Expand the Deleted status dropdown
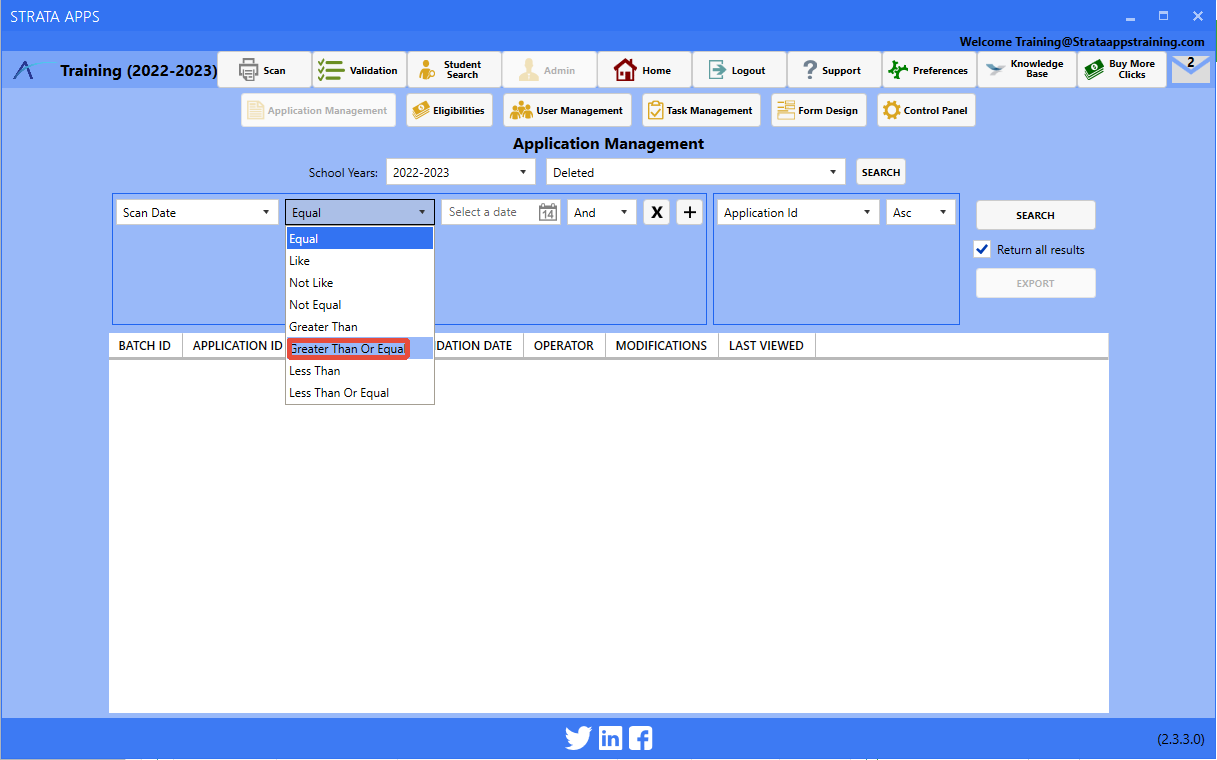 696,172
